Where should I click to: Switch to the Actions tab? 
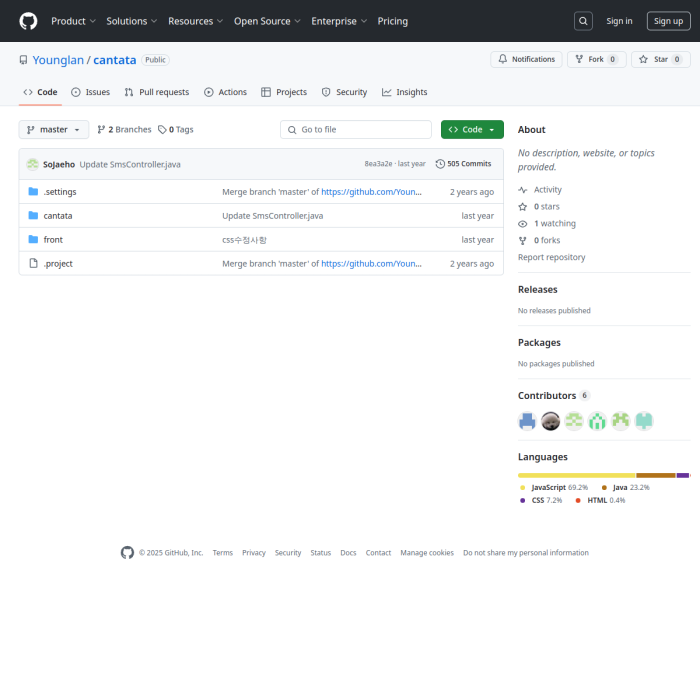pos(225,92)
